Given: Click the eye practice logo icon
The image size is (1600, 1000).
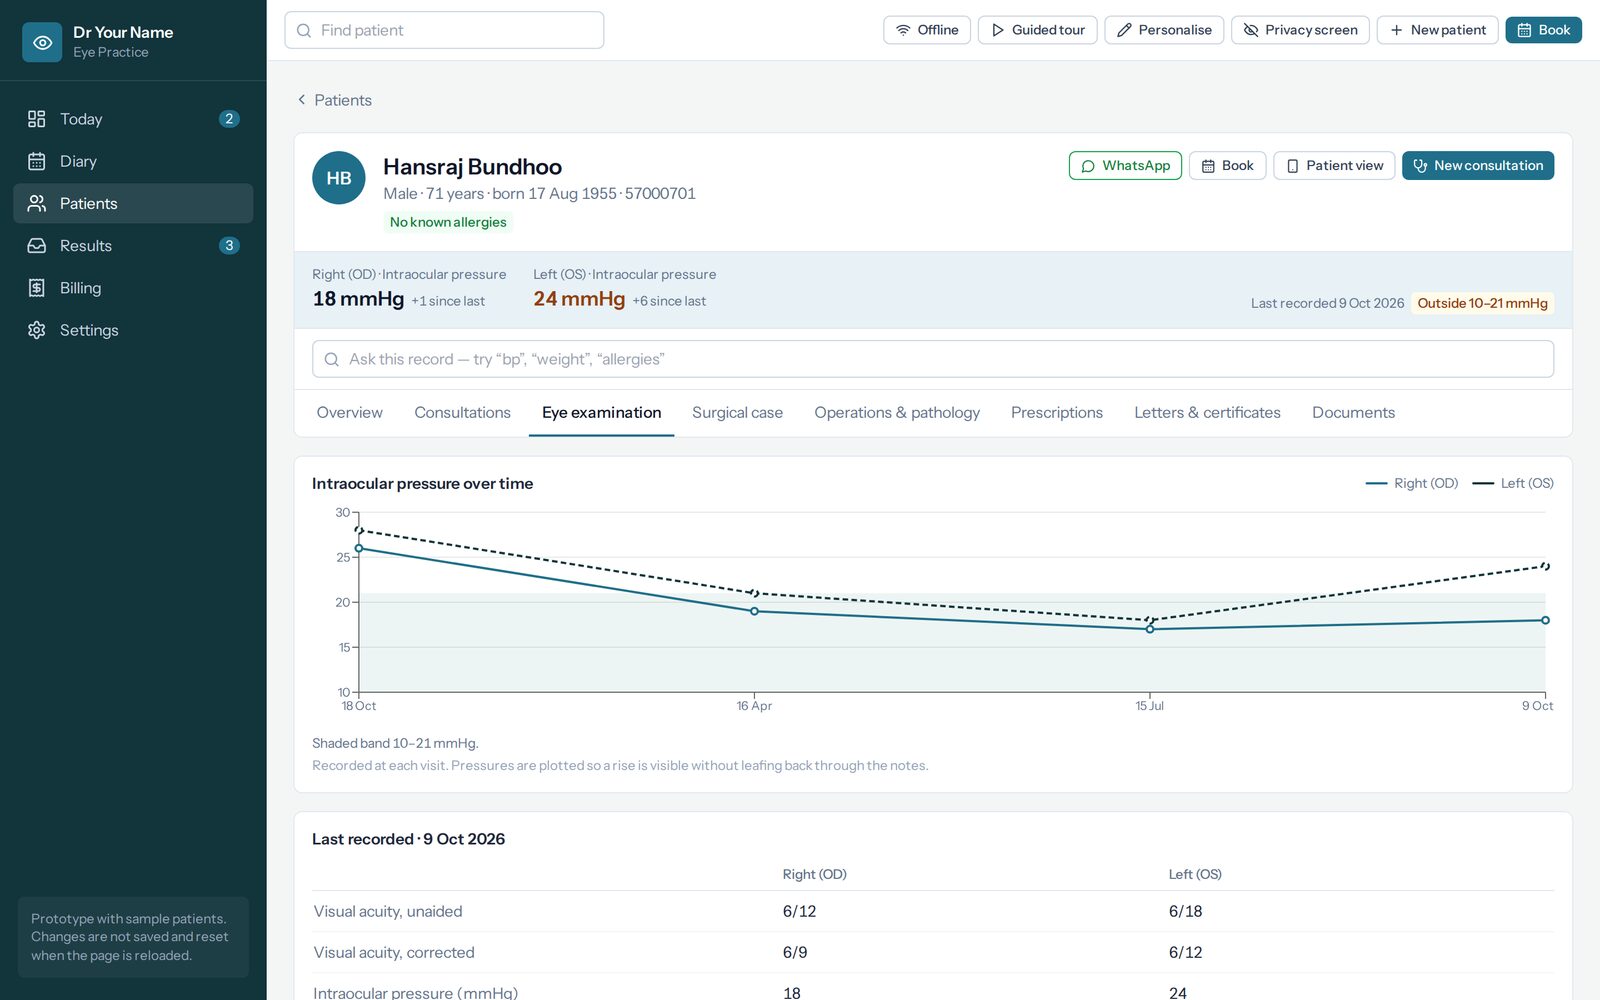Looking at the screenshot, I should coord(42,42).
